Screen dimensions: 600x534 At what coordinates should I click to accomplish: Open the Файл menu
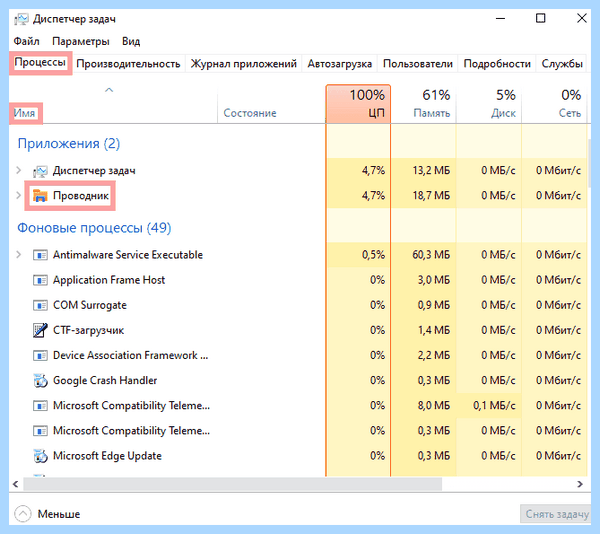click(26, 41)
